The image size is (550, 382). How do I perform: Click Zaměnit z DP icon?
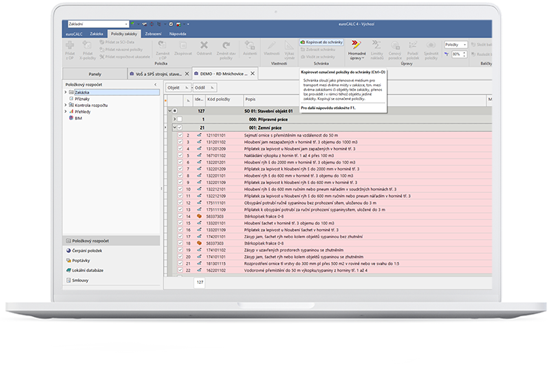(x=162, y=45)
